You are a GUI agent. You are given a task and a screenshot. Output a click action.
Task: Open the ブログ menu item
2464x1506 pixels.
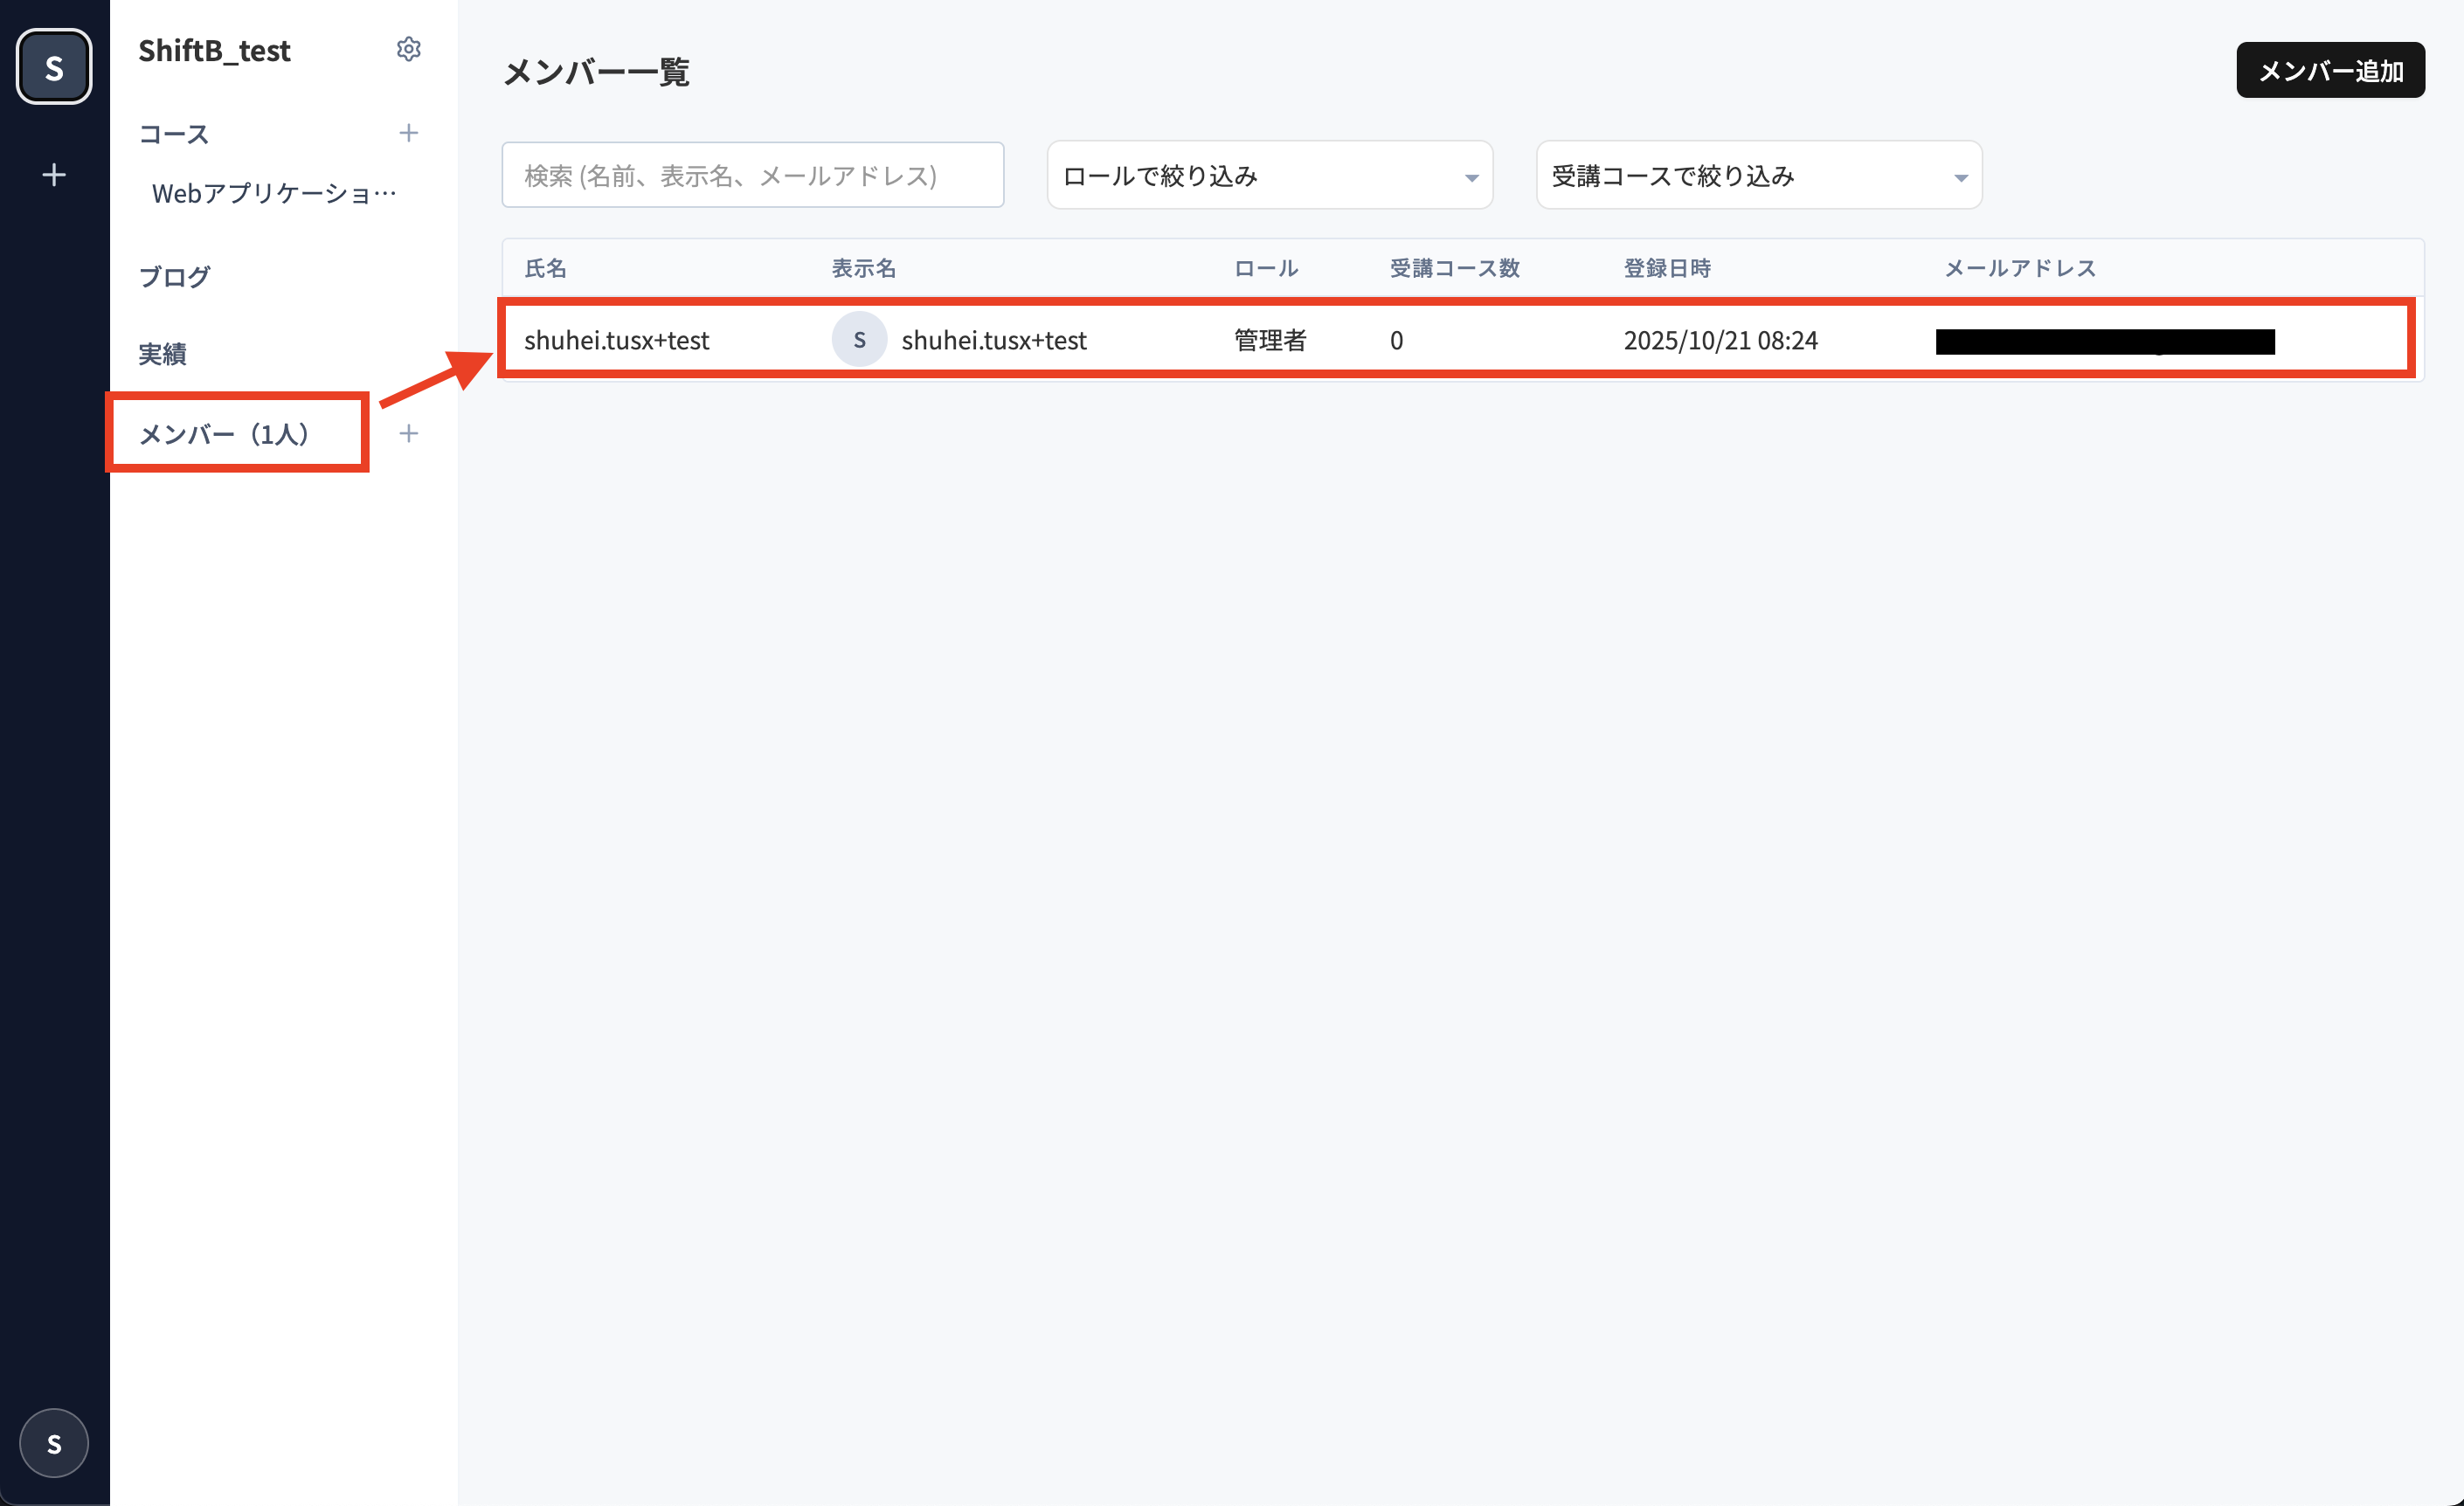tap(175, 276)
